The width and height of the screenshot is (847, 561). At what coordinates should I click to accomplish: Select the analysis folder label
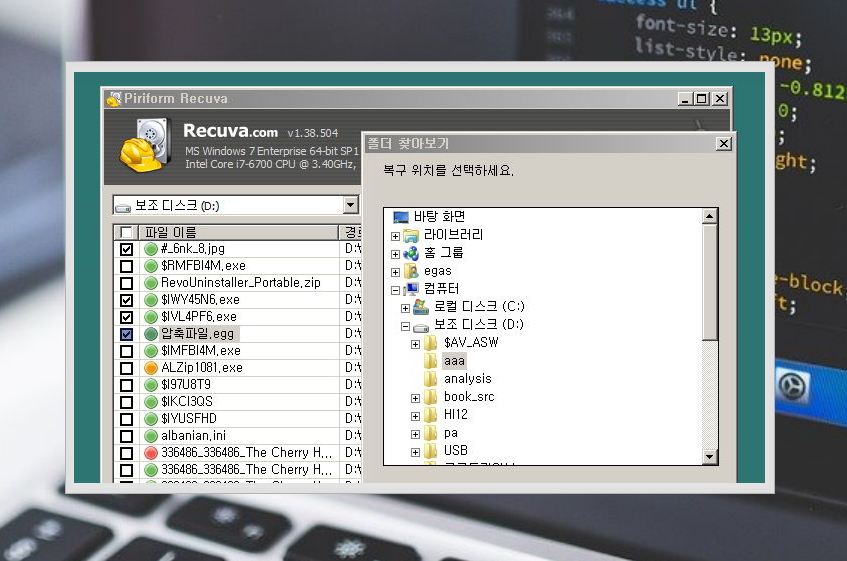point(468,379)
